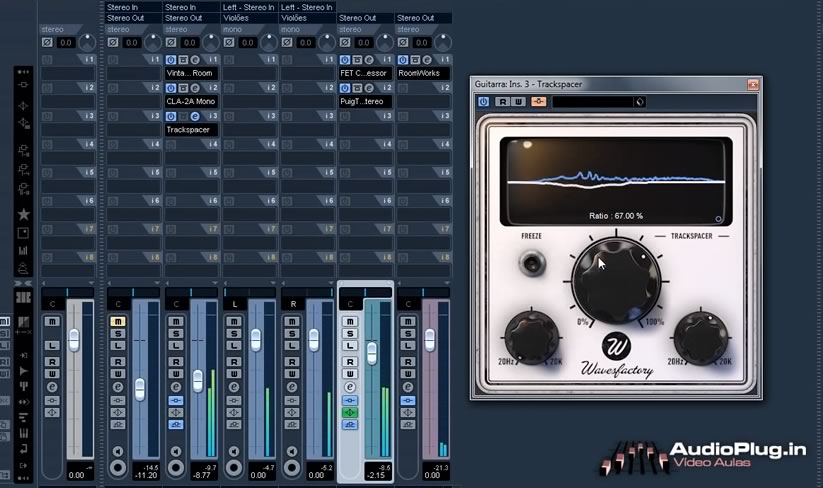Click the -8.77 level value field
Image resolution: width=823 pixels, height=488 pixels.
204,475
